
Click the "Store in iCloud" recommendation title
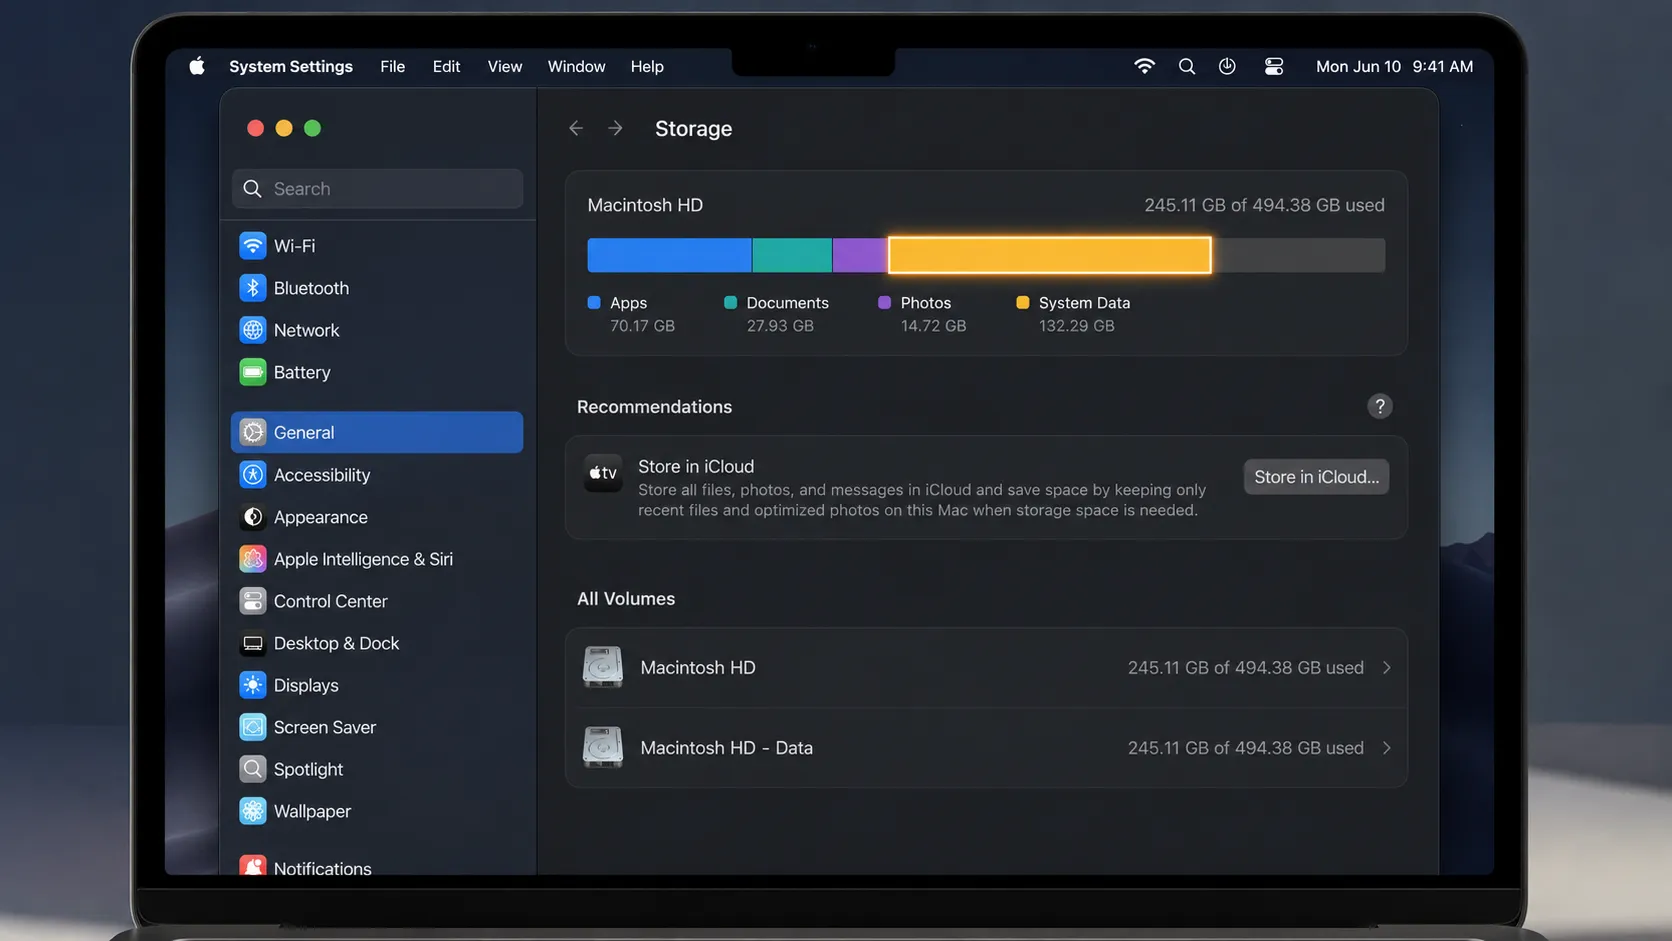[696, 466]
